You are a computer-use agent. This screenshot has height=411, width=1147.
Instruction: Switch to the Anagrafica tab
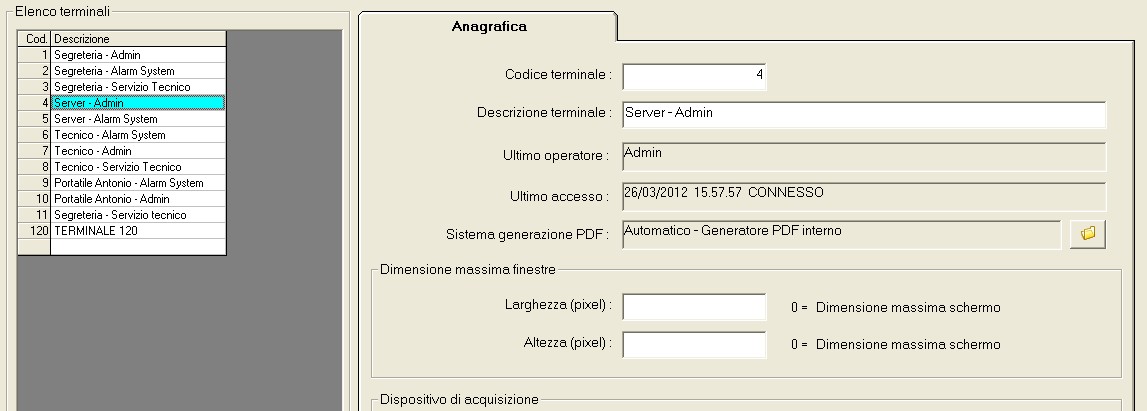[x=489, y=27]
